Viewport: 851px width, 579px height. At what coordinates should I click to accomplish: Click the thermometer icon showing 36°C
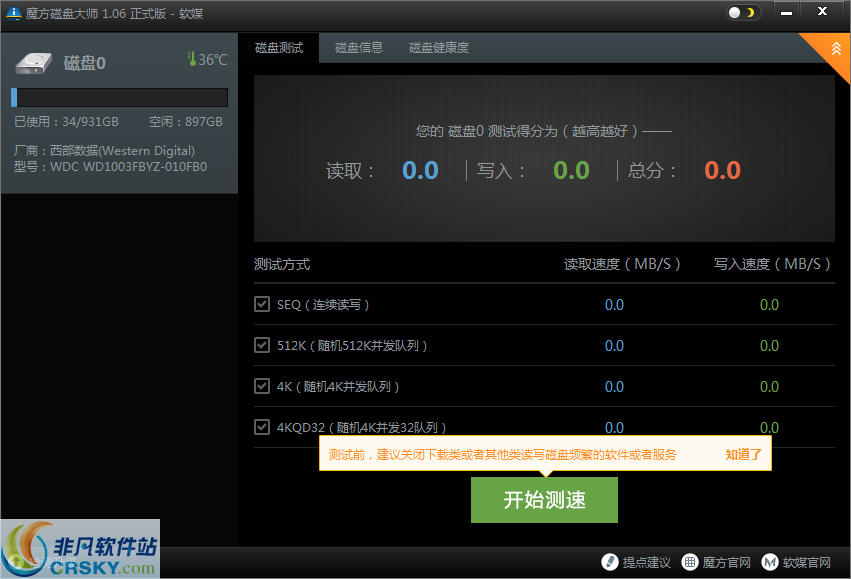click(x=193, y=59)
